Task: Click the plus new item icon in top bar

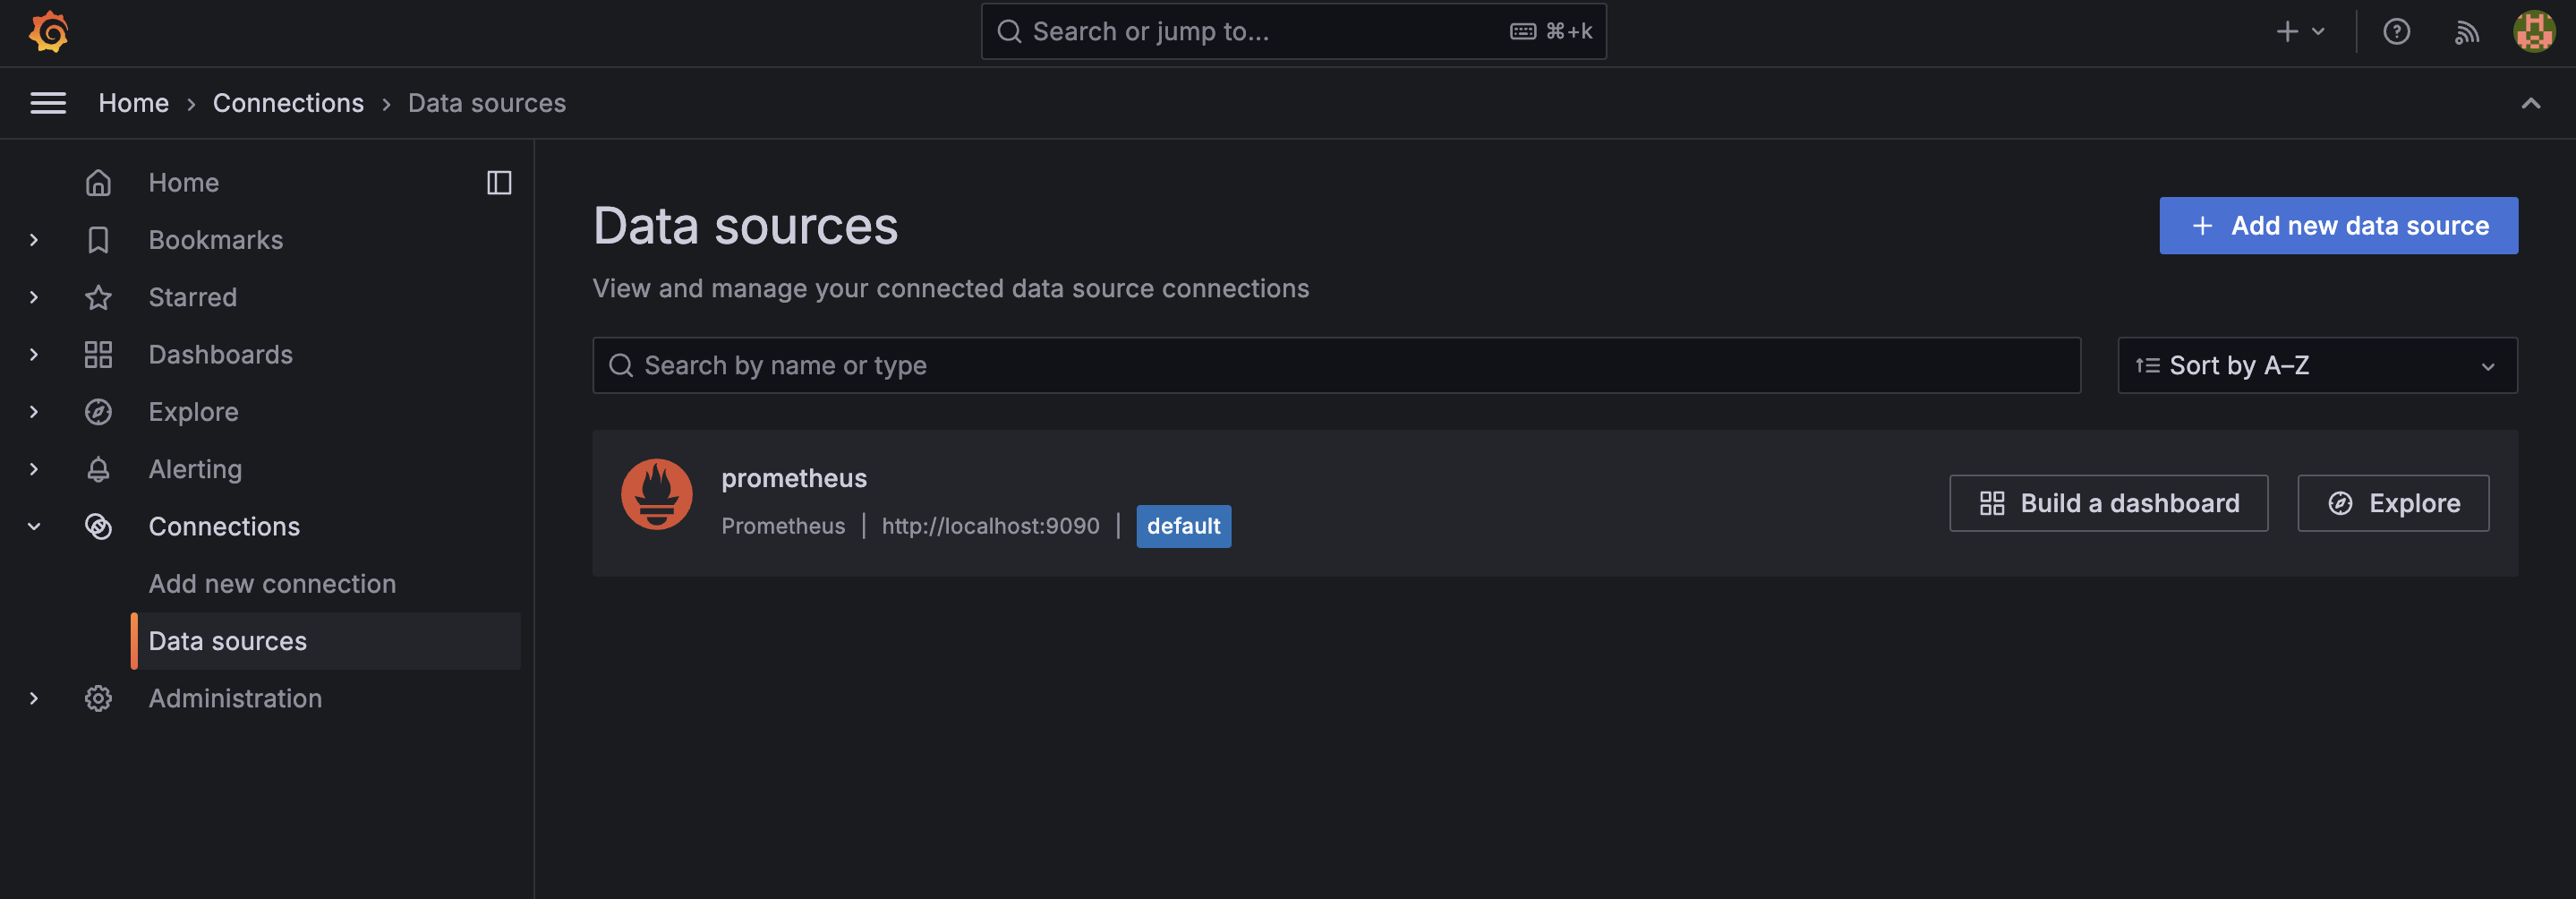Action: 2287,32
